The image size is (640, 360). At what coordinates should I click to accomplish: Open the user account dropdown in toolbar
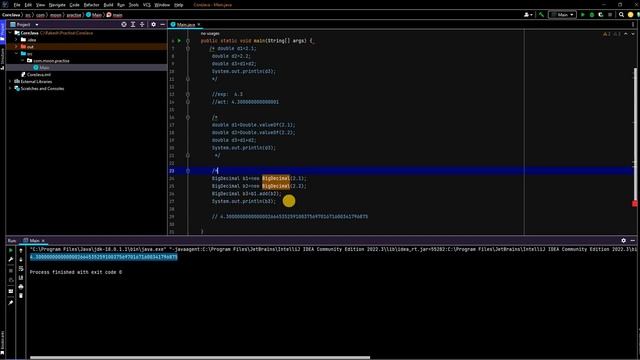tap(528, 15)
